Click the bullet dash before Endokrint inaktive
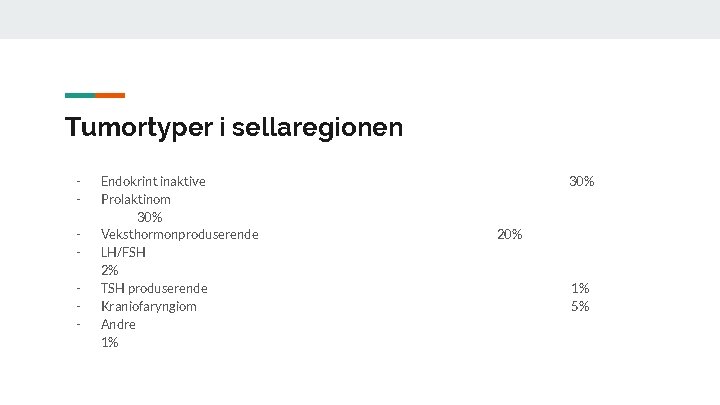This screenshot has height=405, width=720. click(x=77, y=181)
